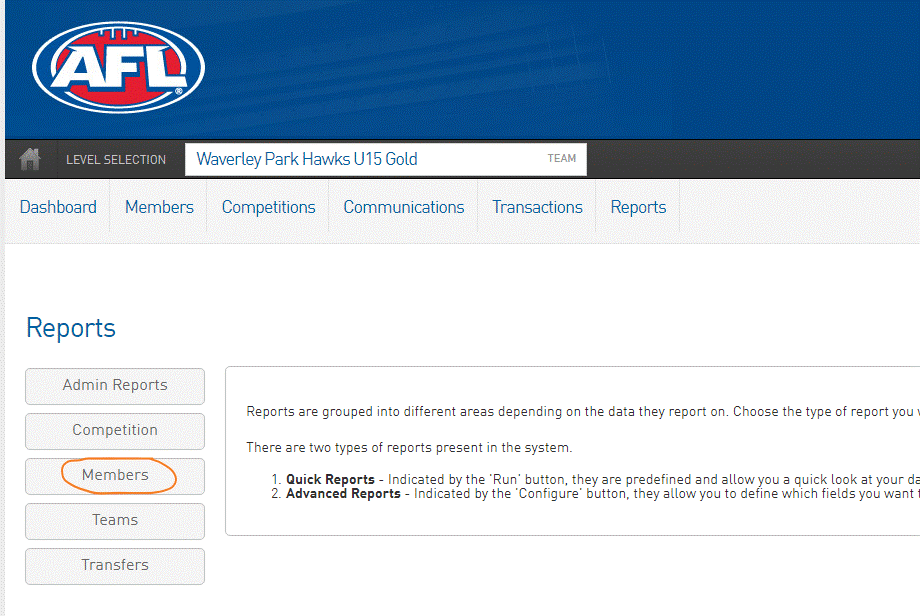Go to home via the house icon
Image resolution: width=920 pixels, height=616 pixels.
(x=30, y=159)
